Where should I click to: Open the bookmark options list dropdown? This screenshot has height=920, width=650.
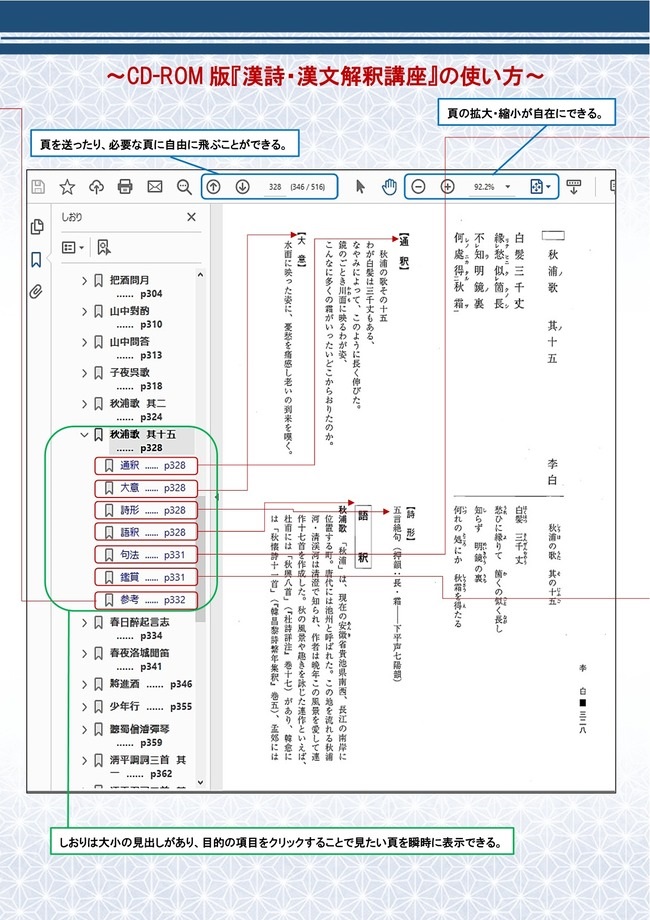click(x=74, y=246)
